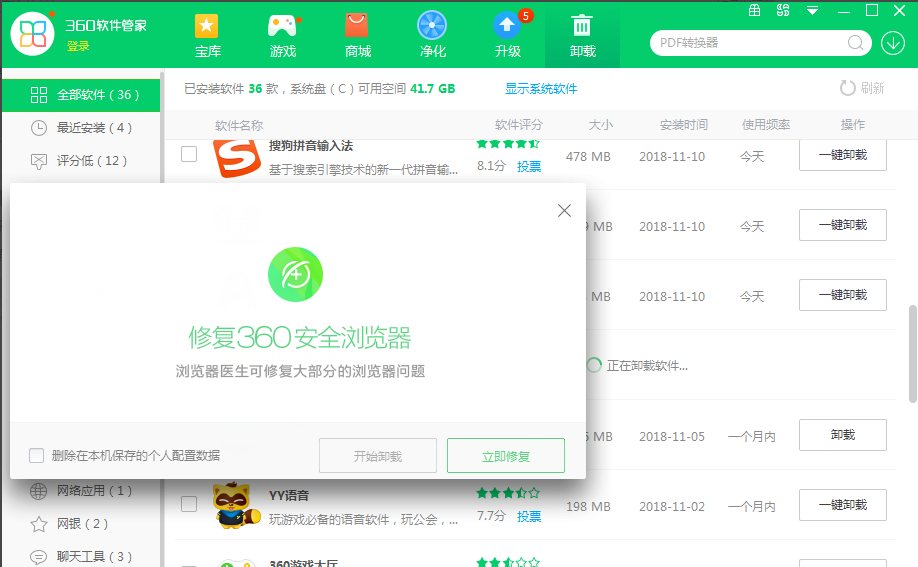
Task: Click the 刷新 refresh button
Action: 862,88
